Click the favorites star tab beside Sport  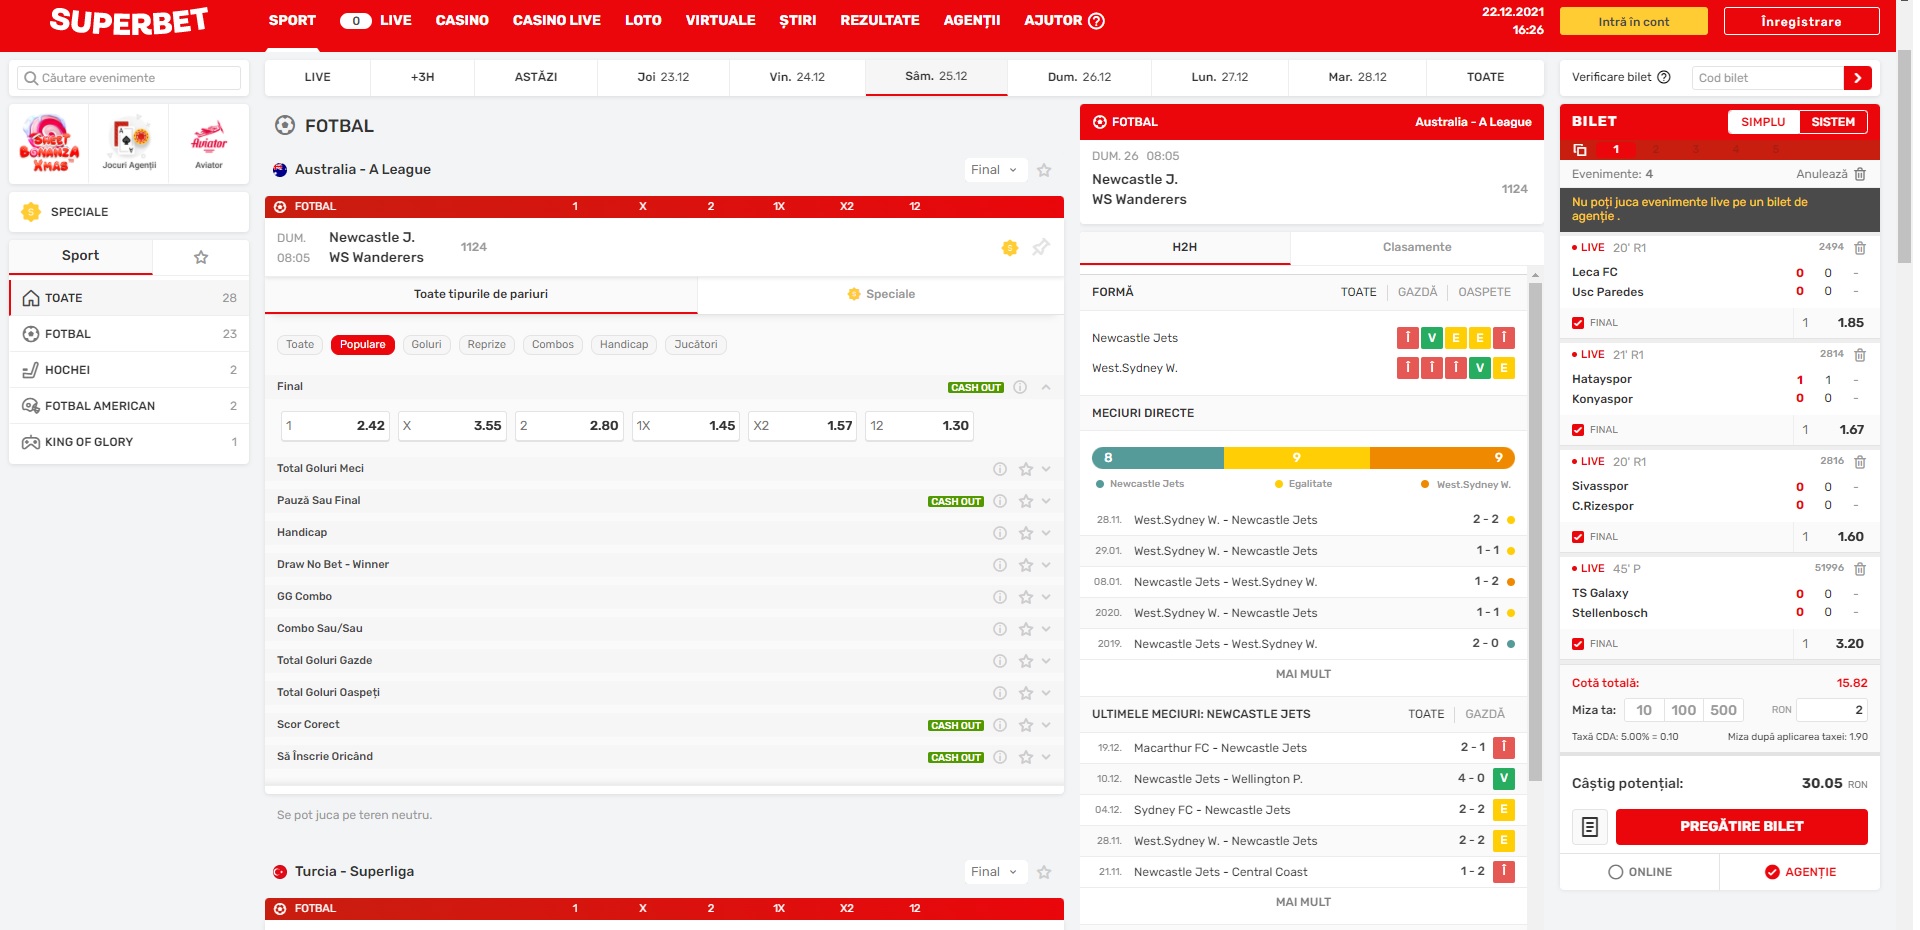click(201, 257)
